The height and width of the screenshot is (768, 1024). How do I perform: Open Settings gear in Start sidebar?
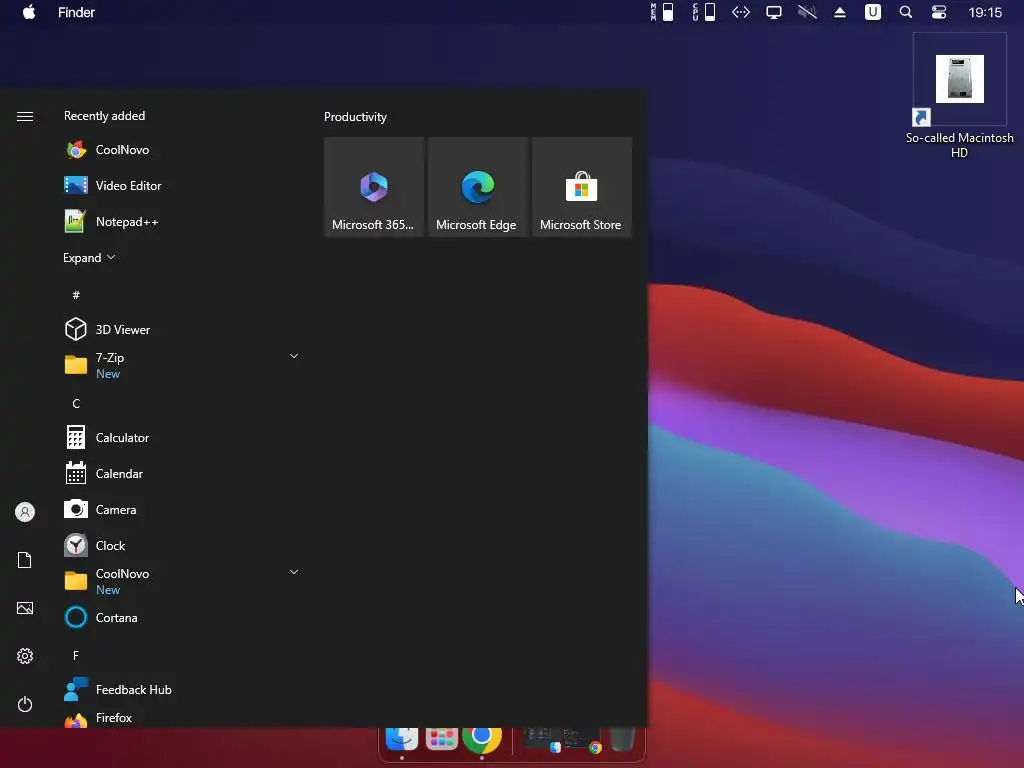[x=25, y=656]
